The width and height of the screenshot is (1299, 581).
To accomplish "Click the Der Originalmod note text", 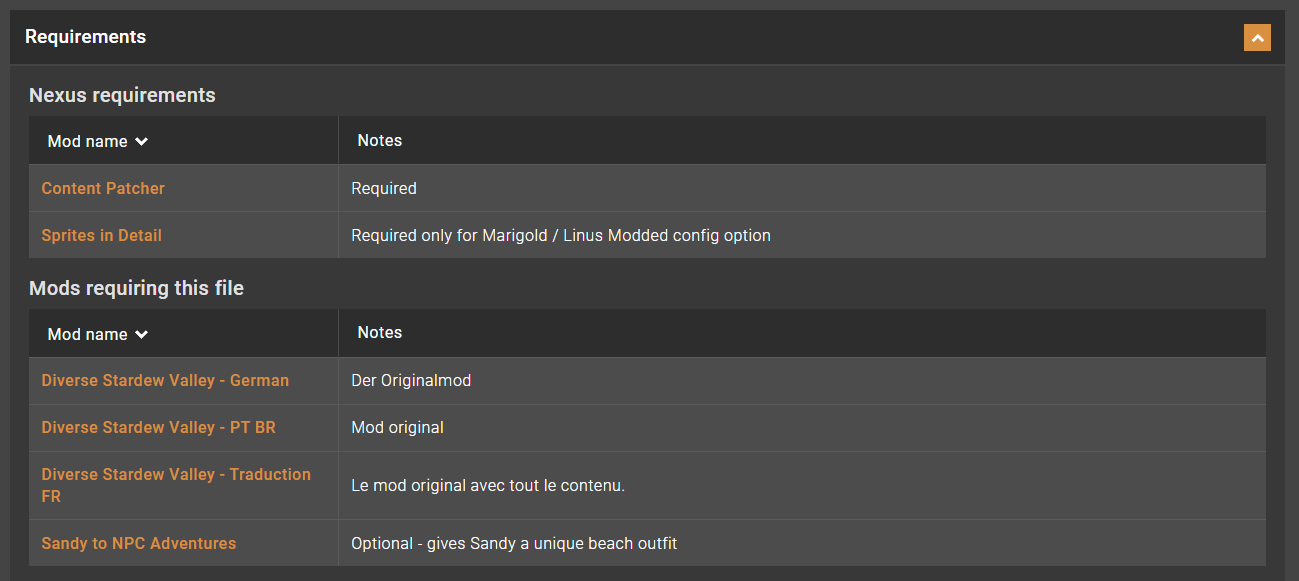I will coord(411,381).
